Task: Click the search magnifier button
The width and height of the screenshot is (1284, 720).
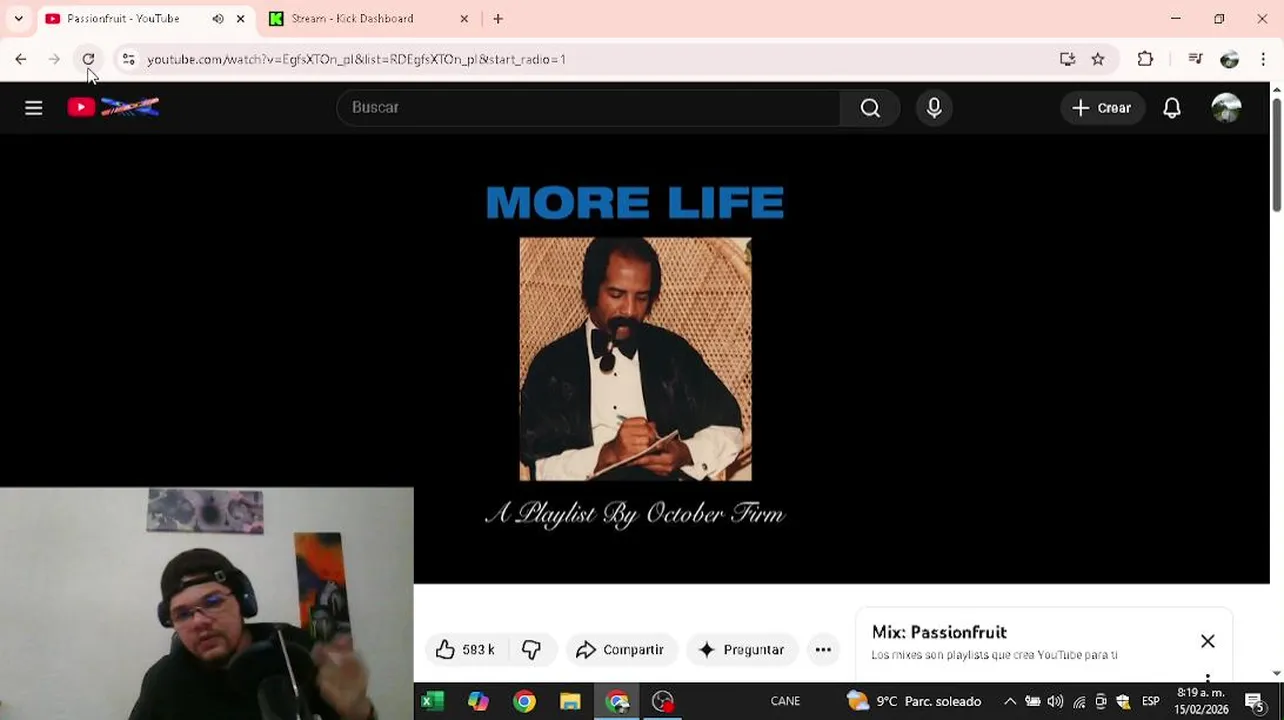Action: [870, 108]
